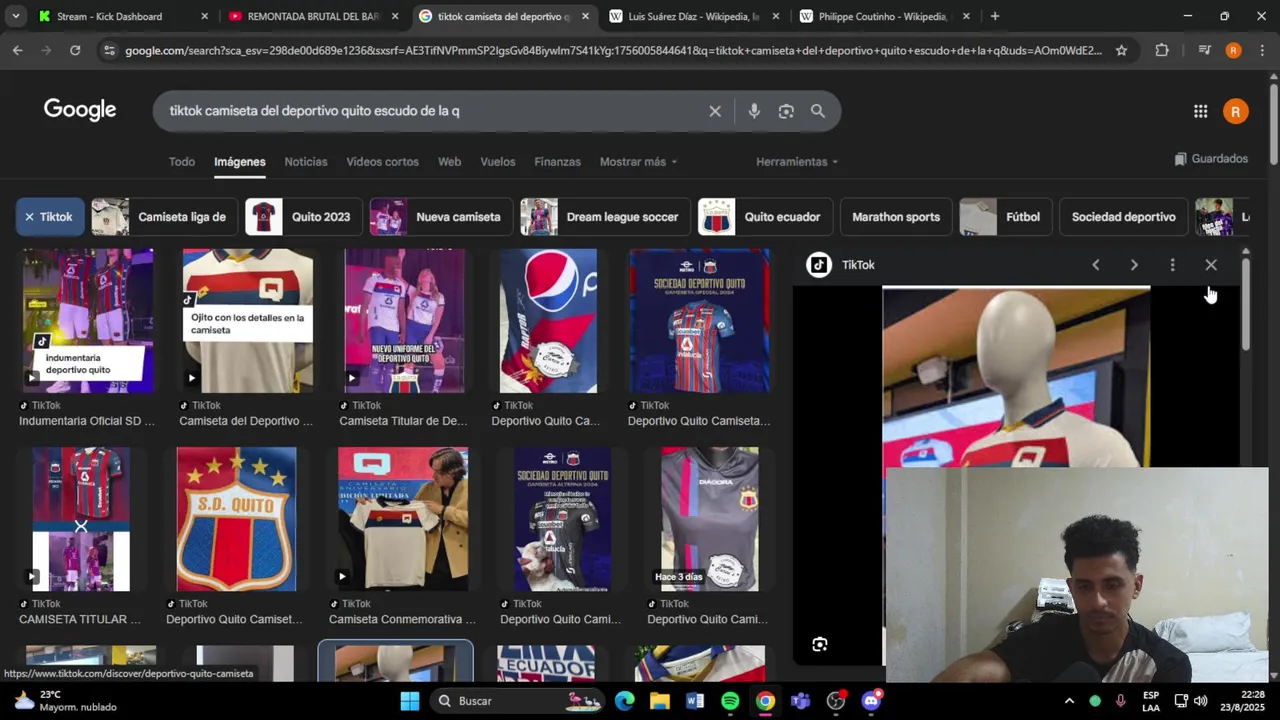1280x720 pixels.
Task: Expand the Mostrar más dropdown
Action: (x=638, y=162)
